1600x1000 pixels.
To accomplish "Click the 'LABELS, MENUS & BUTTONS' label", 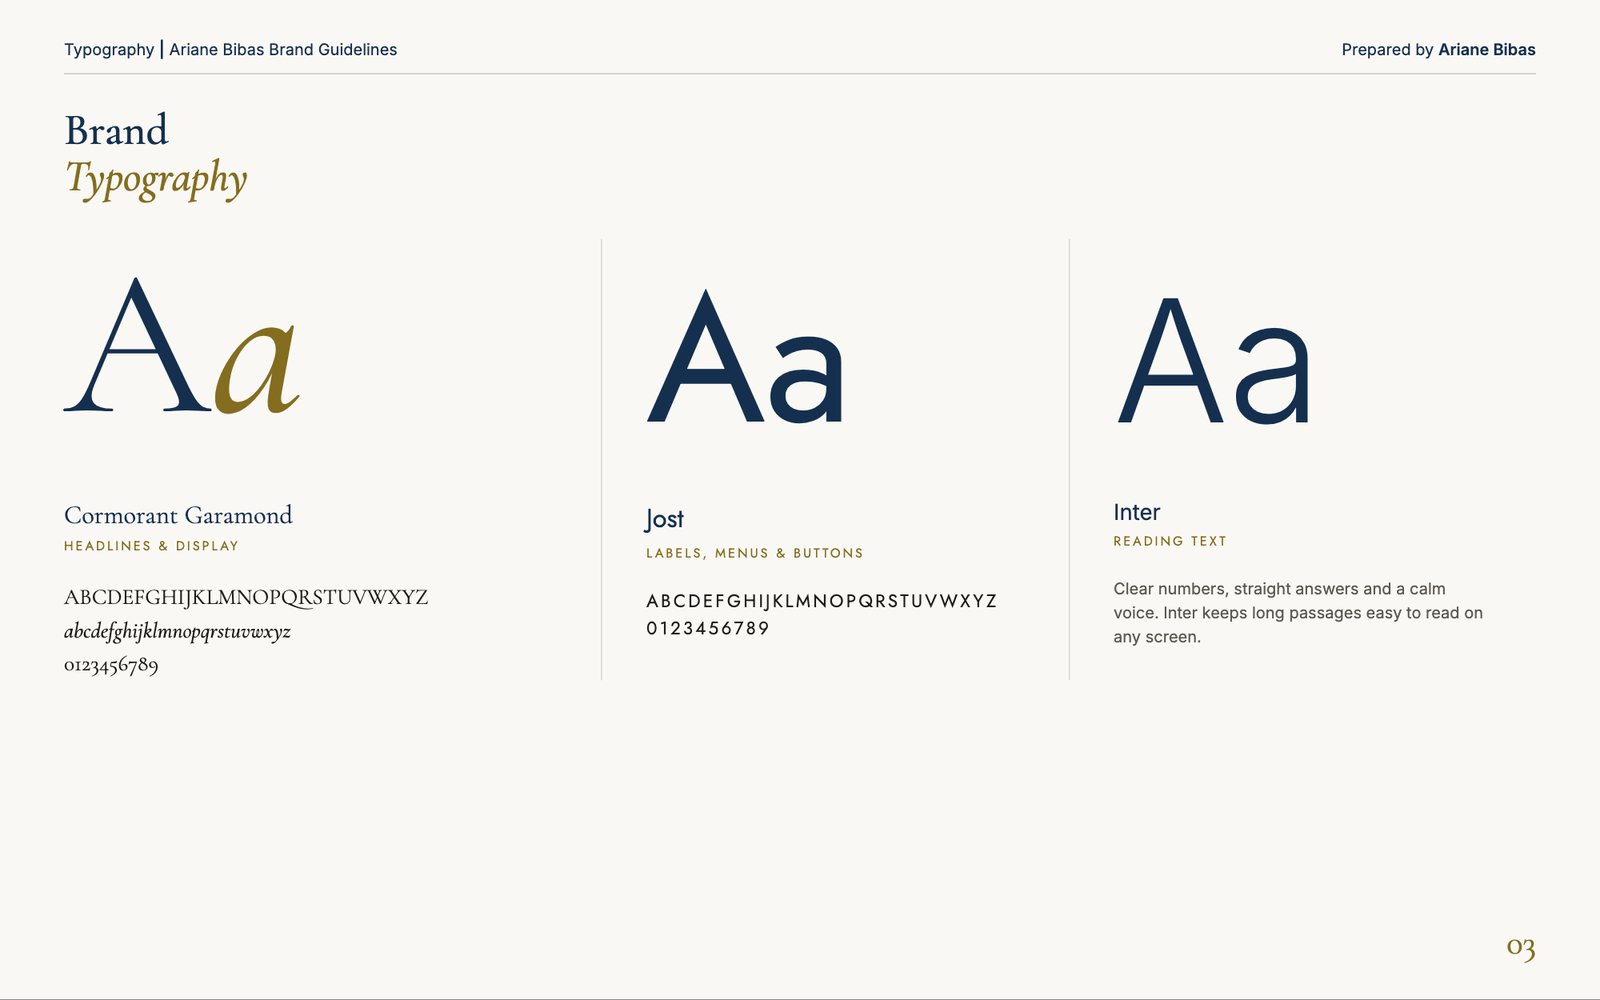I will (754, 553).
